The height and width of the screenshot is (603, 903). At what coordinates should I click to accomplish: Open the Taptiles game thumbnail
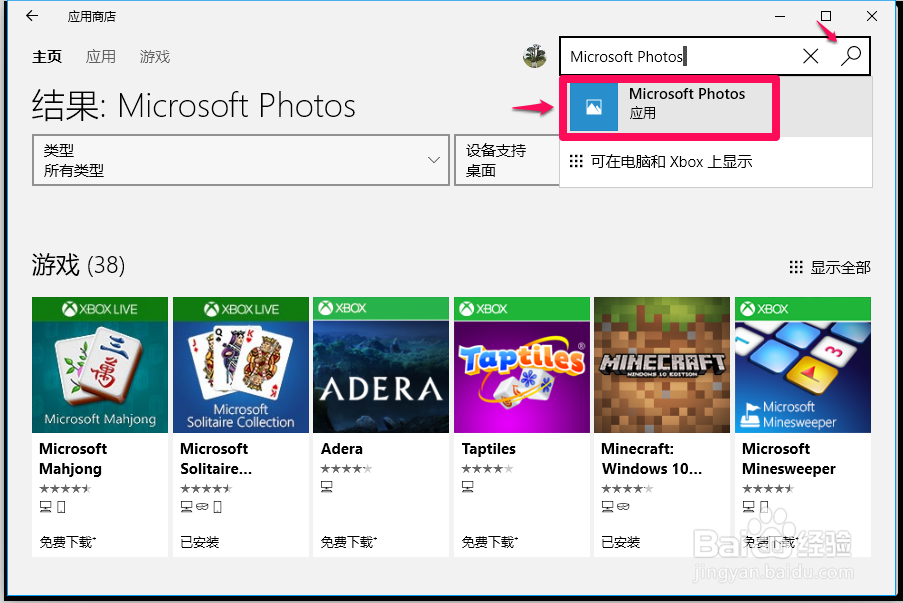tap(522, 365)
